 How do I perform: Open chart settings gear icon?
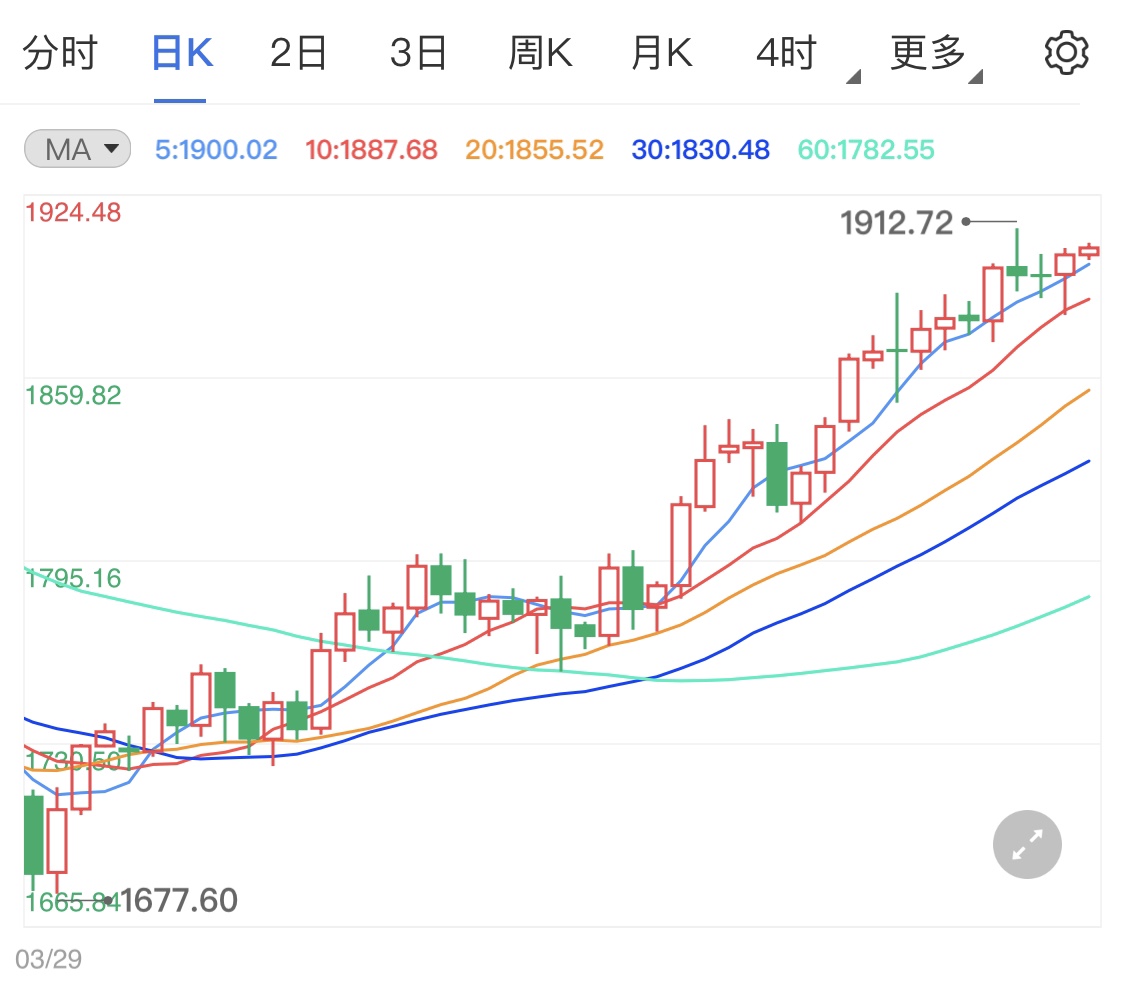pos(1066,52)
